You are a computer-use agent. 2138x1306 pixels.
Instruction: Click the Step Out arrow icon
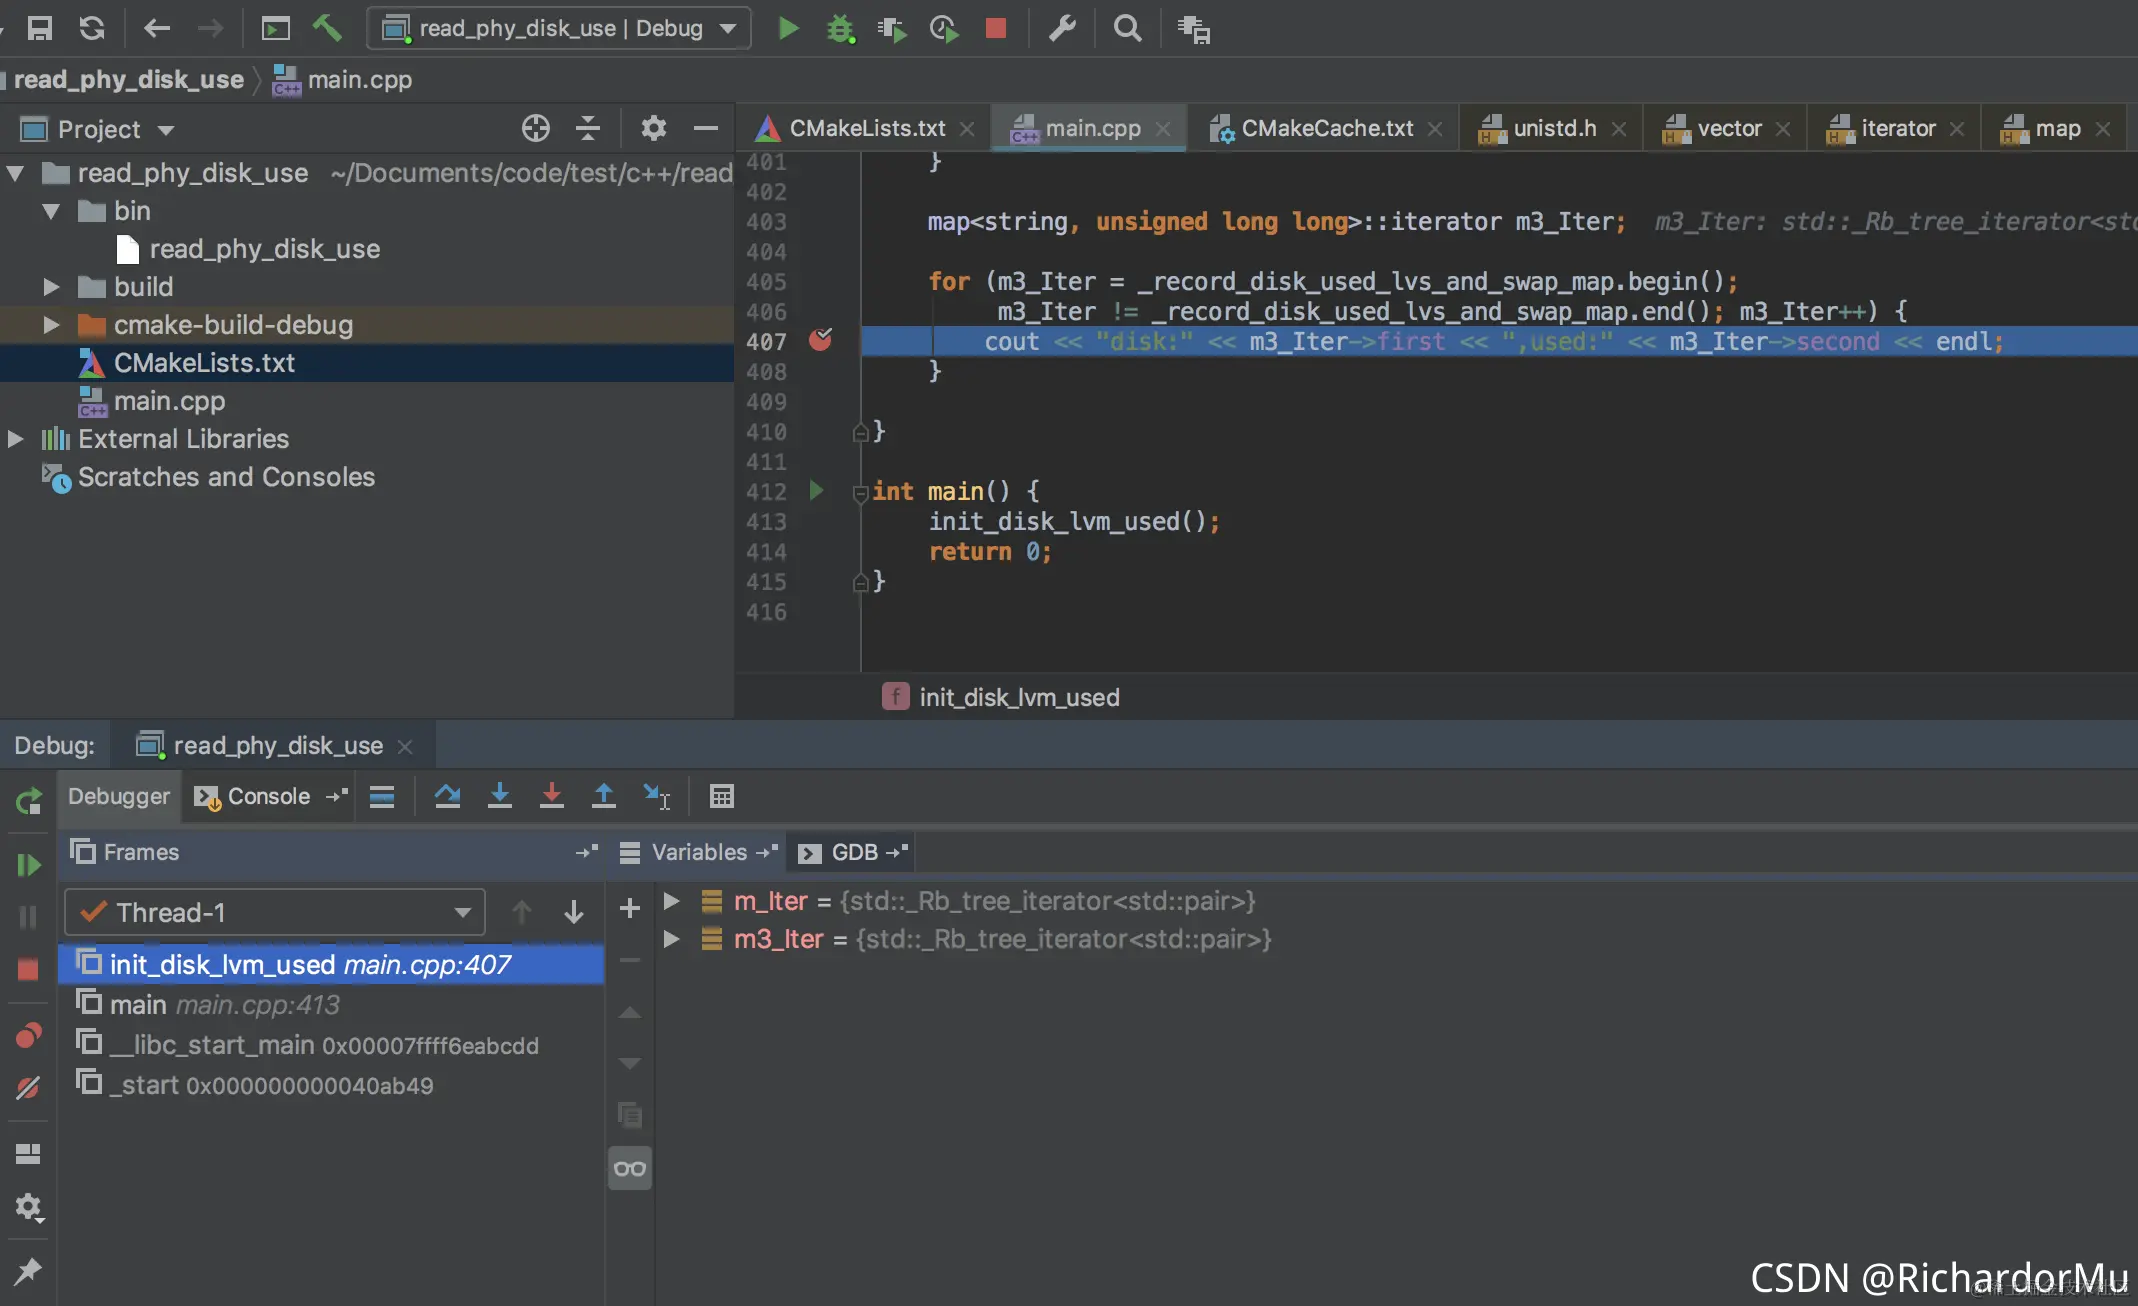[x=603, y=796]
